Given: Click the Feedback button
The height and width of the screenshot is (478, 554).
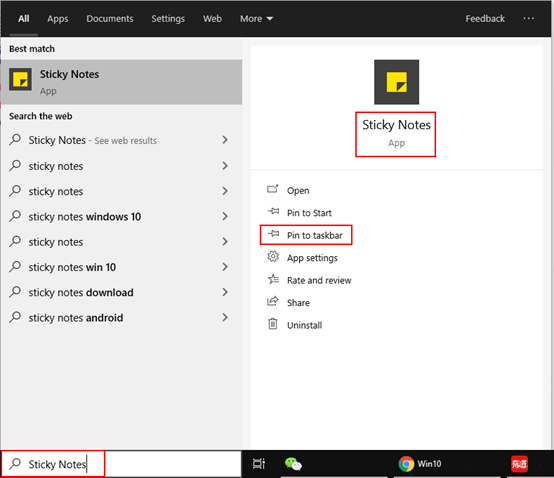Looking at the screenshot, I should [485, 18].
